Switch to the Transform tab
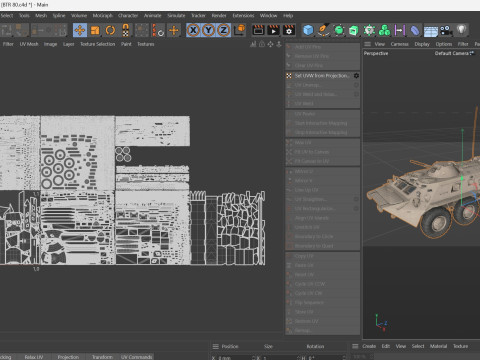 [x=102, y=357]
